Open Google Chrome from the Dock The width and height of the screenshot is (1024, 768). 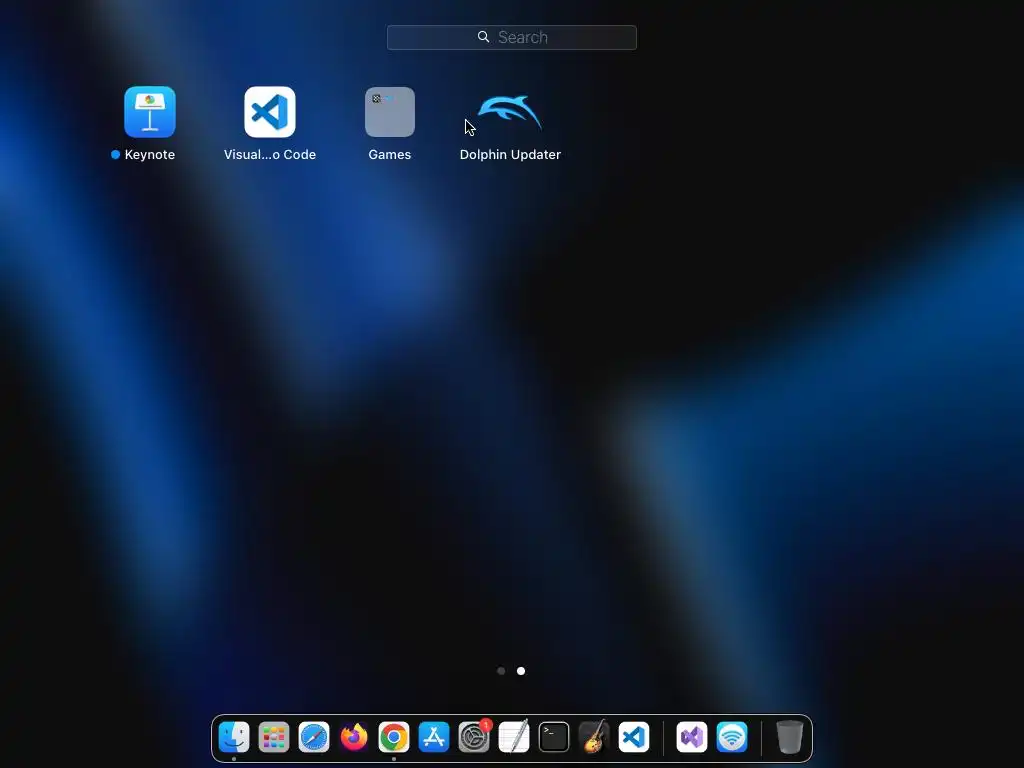click(x=394, y=737)
